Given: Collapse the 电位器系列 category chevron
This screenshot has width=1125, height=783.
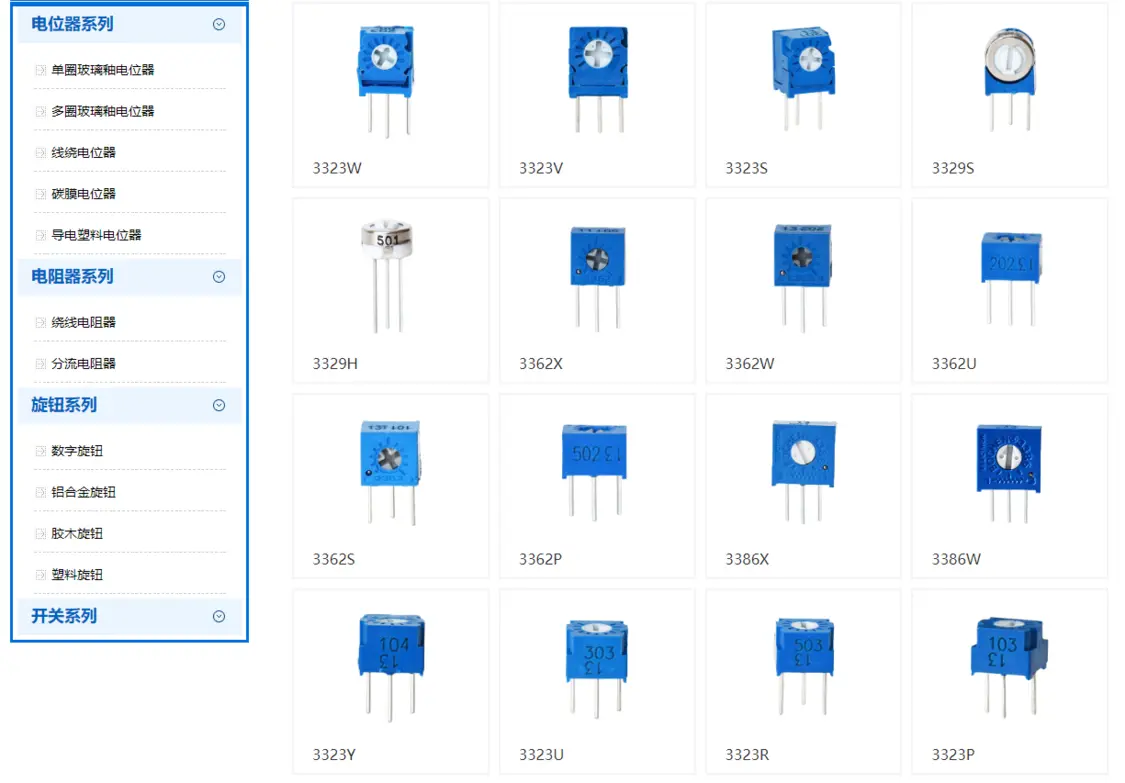Looking at the screenshot, I should tap(219, 25).
